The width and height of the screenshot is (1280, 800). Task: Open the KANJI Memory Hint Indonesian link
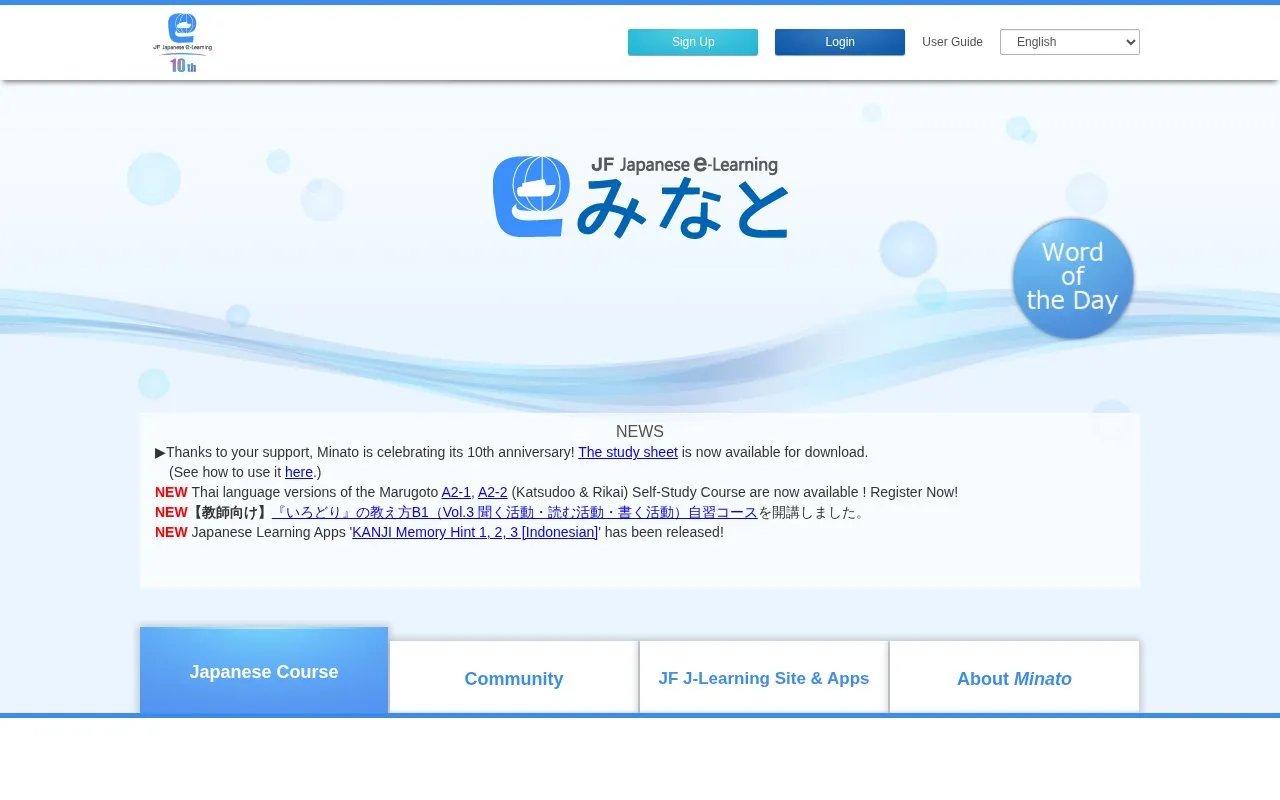pyautogui.click(x=475, y=532)
